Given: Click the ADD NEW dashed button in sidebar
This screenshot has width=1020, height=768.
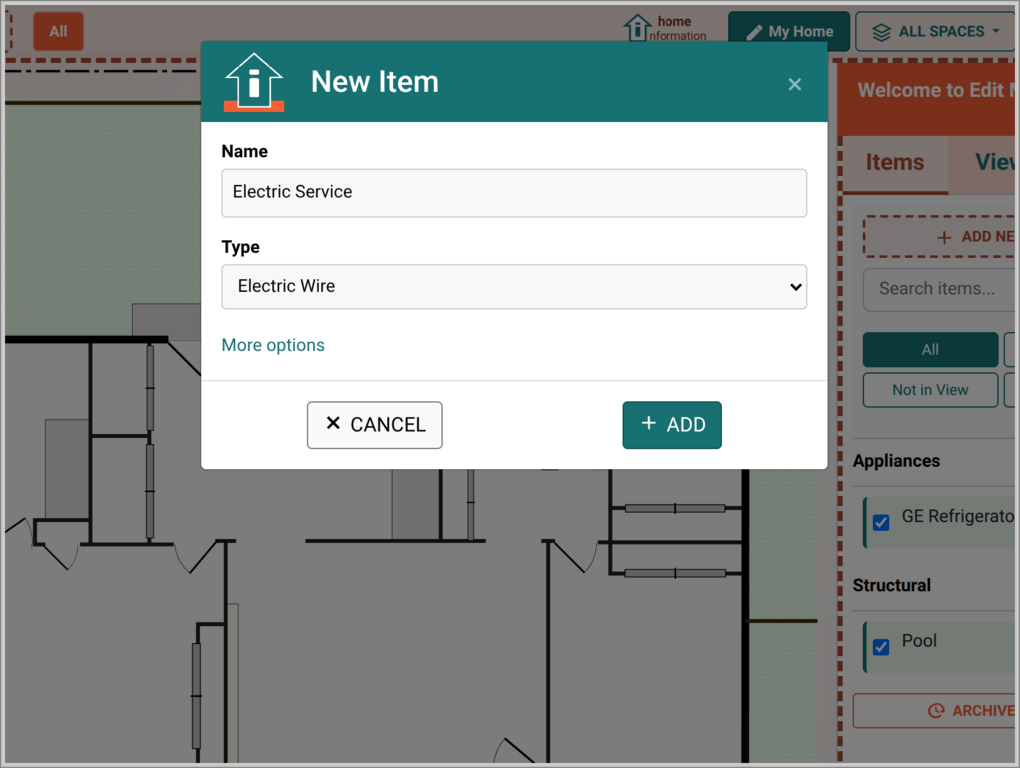Looking at the screenshot, I should pos(940,237).
